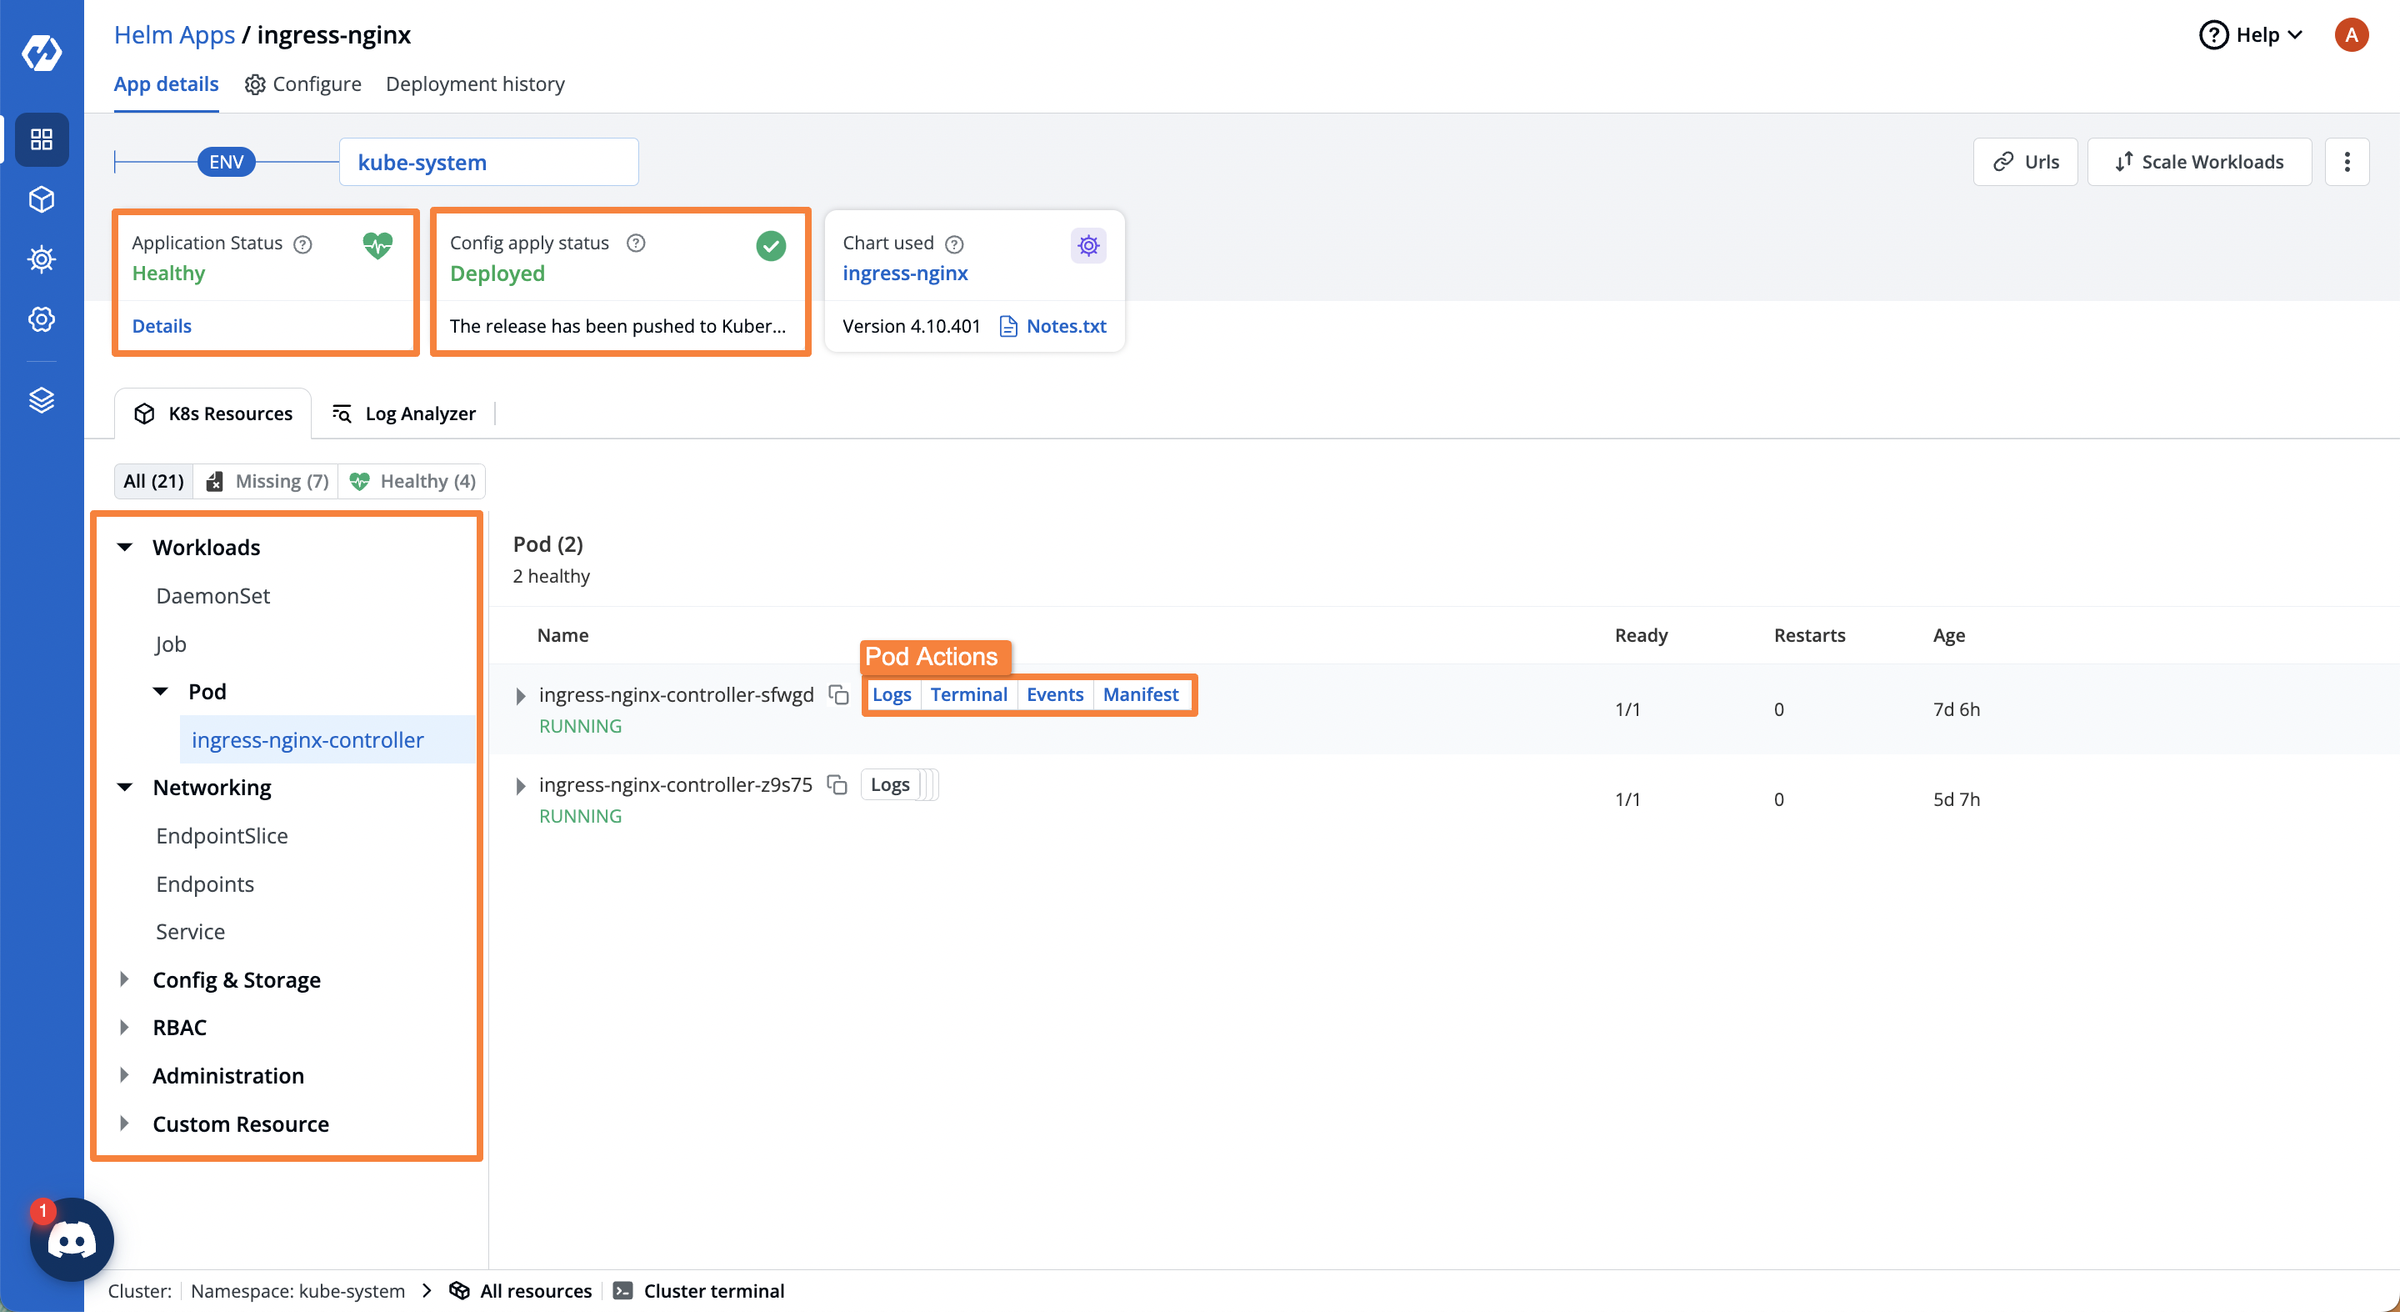Expand the ingress-nginx-controller-sfwgd pod row

520,696
